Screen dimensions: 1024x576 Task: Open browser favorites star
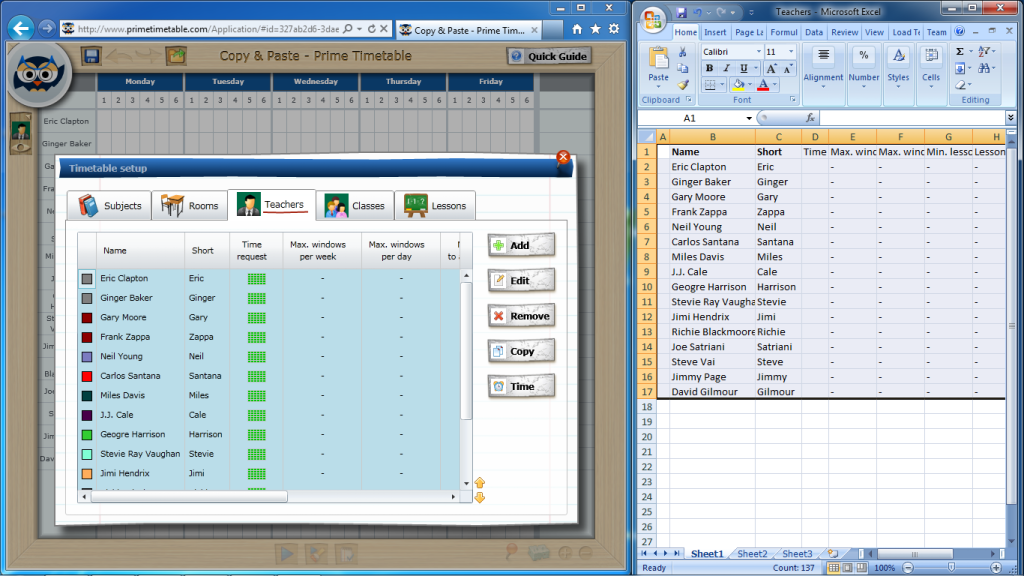(596, 29)
